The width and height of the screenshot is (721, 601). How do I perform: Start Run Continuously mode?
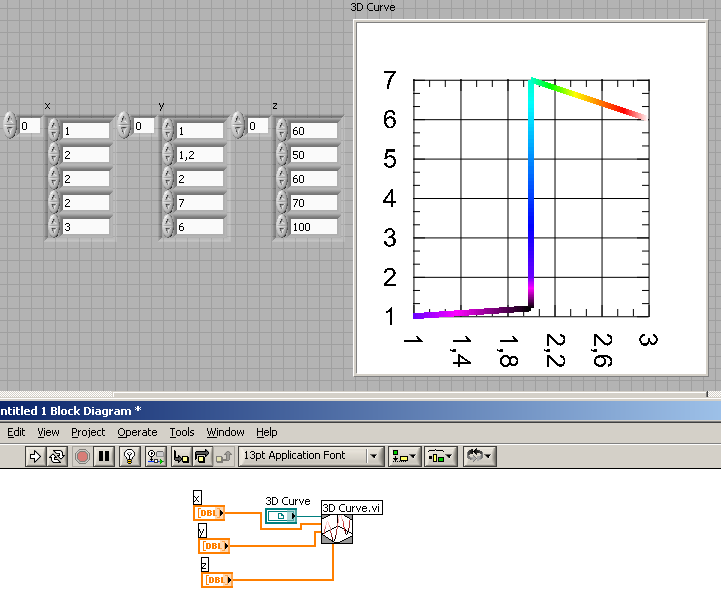tap(57, 456)
